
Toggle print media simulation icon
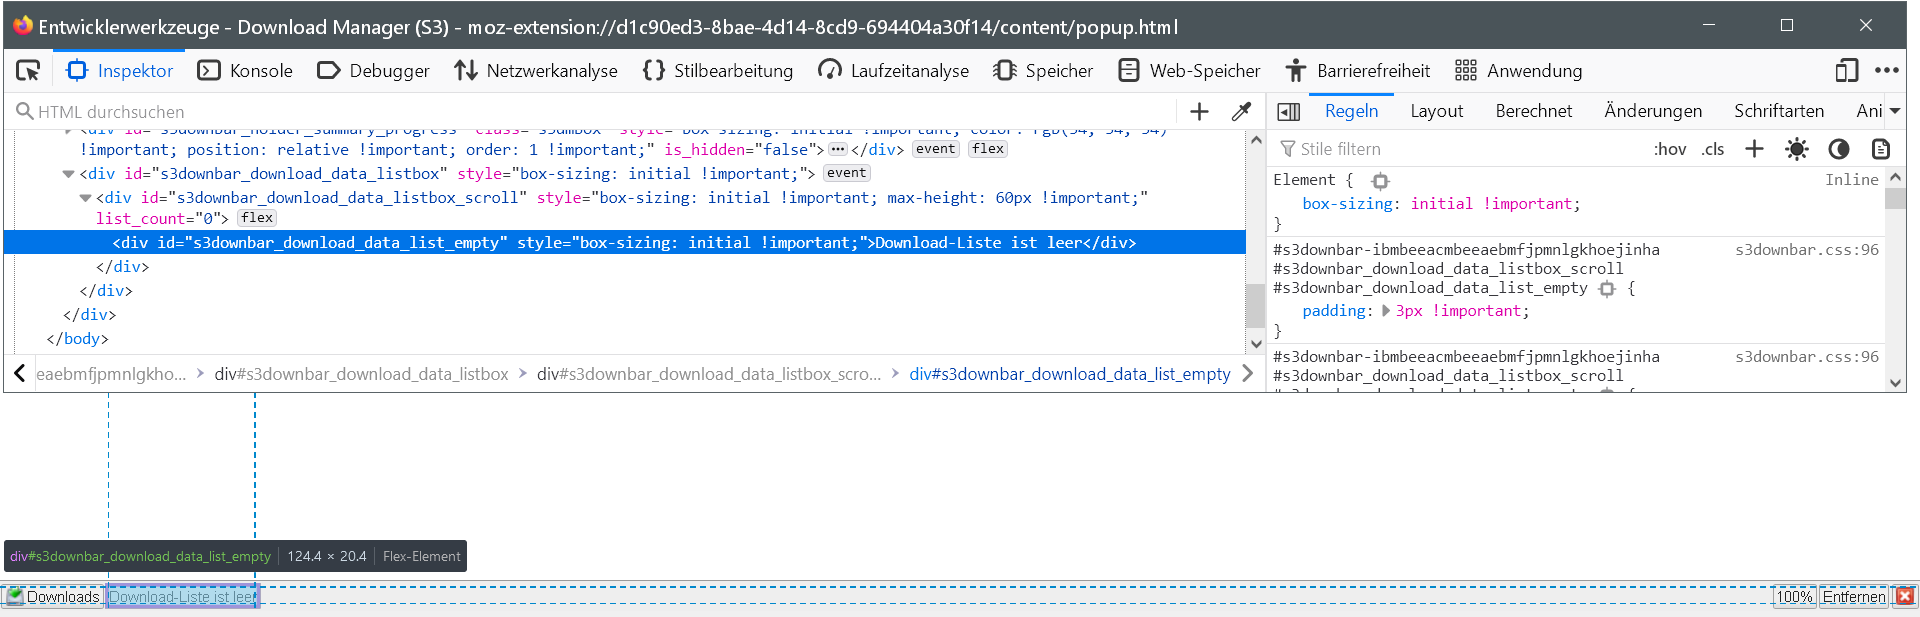(x=1881, y=149)
